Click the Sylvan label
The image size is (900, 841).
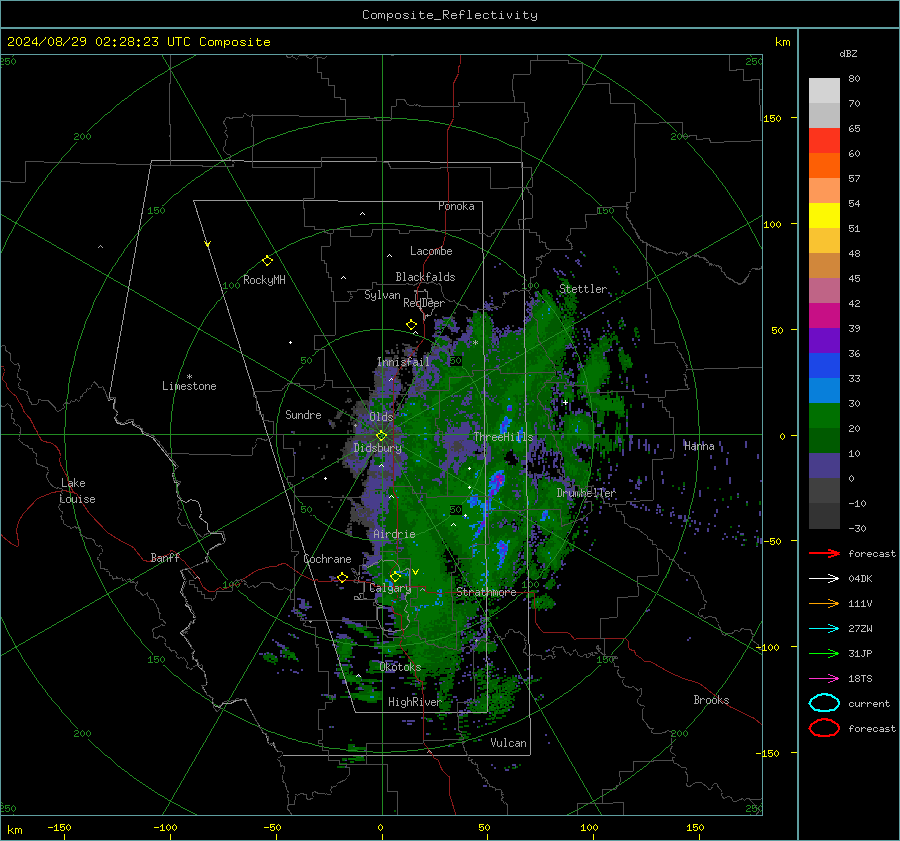(x=382, y=295)
